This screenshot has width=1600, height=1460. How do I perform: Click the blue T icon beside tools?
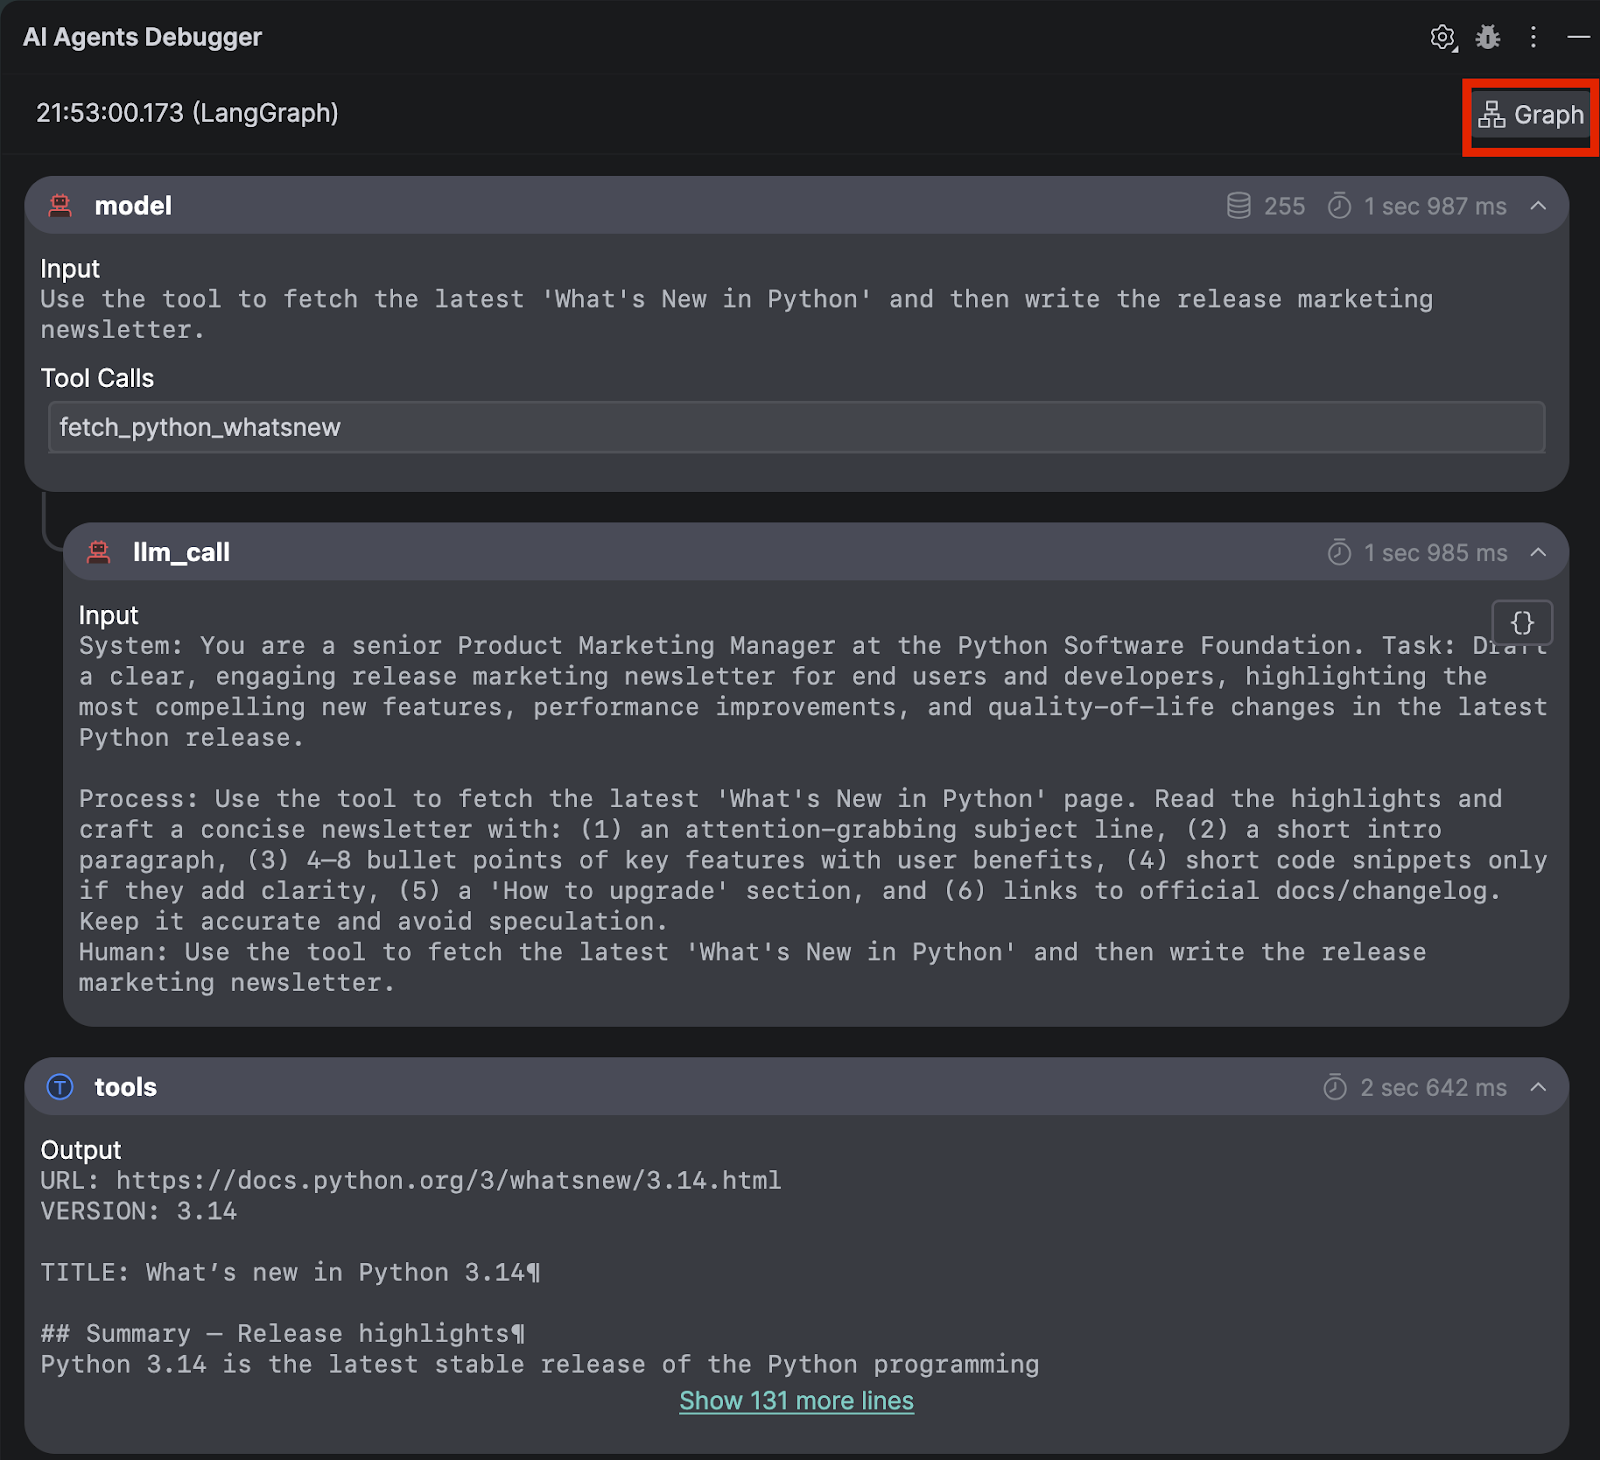61,1087
